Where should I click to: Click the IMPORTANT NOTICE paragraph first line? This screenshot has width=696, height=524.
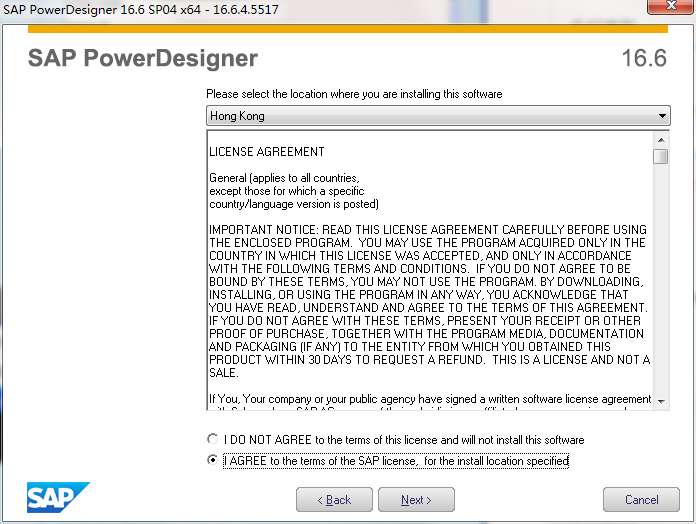[x=428, y=229]
